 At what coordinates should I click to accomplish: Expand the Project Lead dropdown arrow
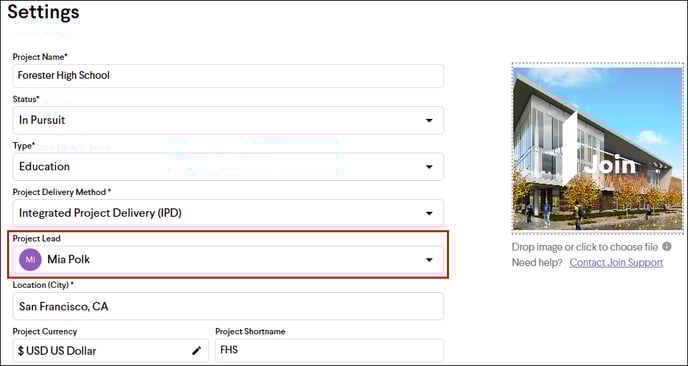[429, 260]
